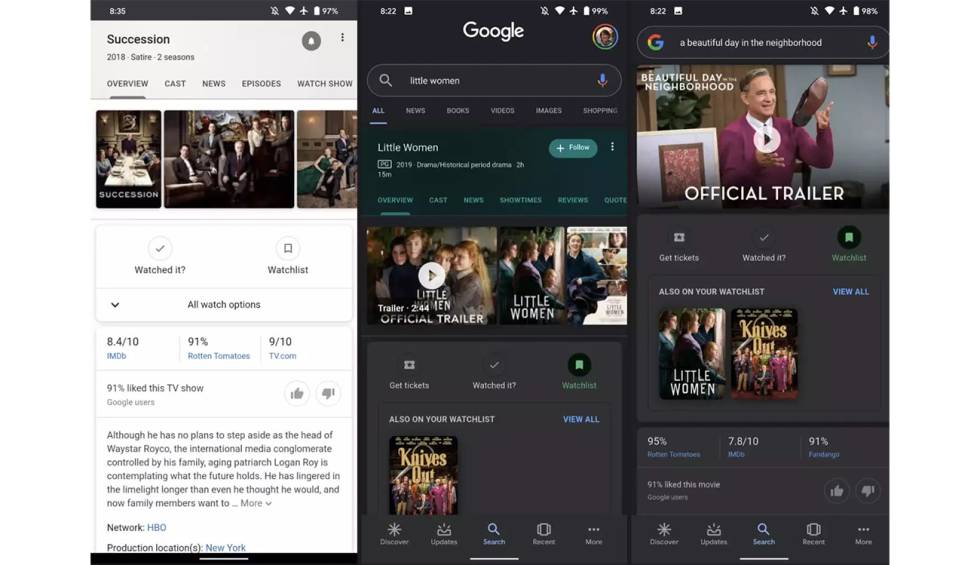Viewport: 980px width, 565px height.
Task: Toggle Watched it? for Little Women
Action: [x=494, y=365]
